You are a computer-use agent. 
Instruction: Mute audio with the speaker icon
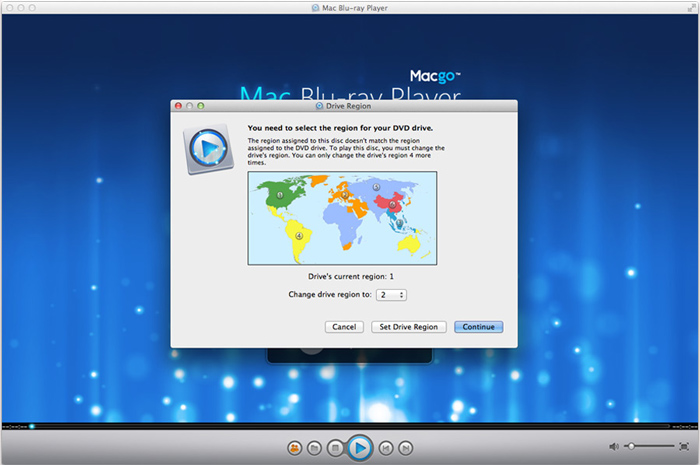point(614,446)
